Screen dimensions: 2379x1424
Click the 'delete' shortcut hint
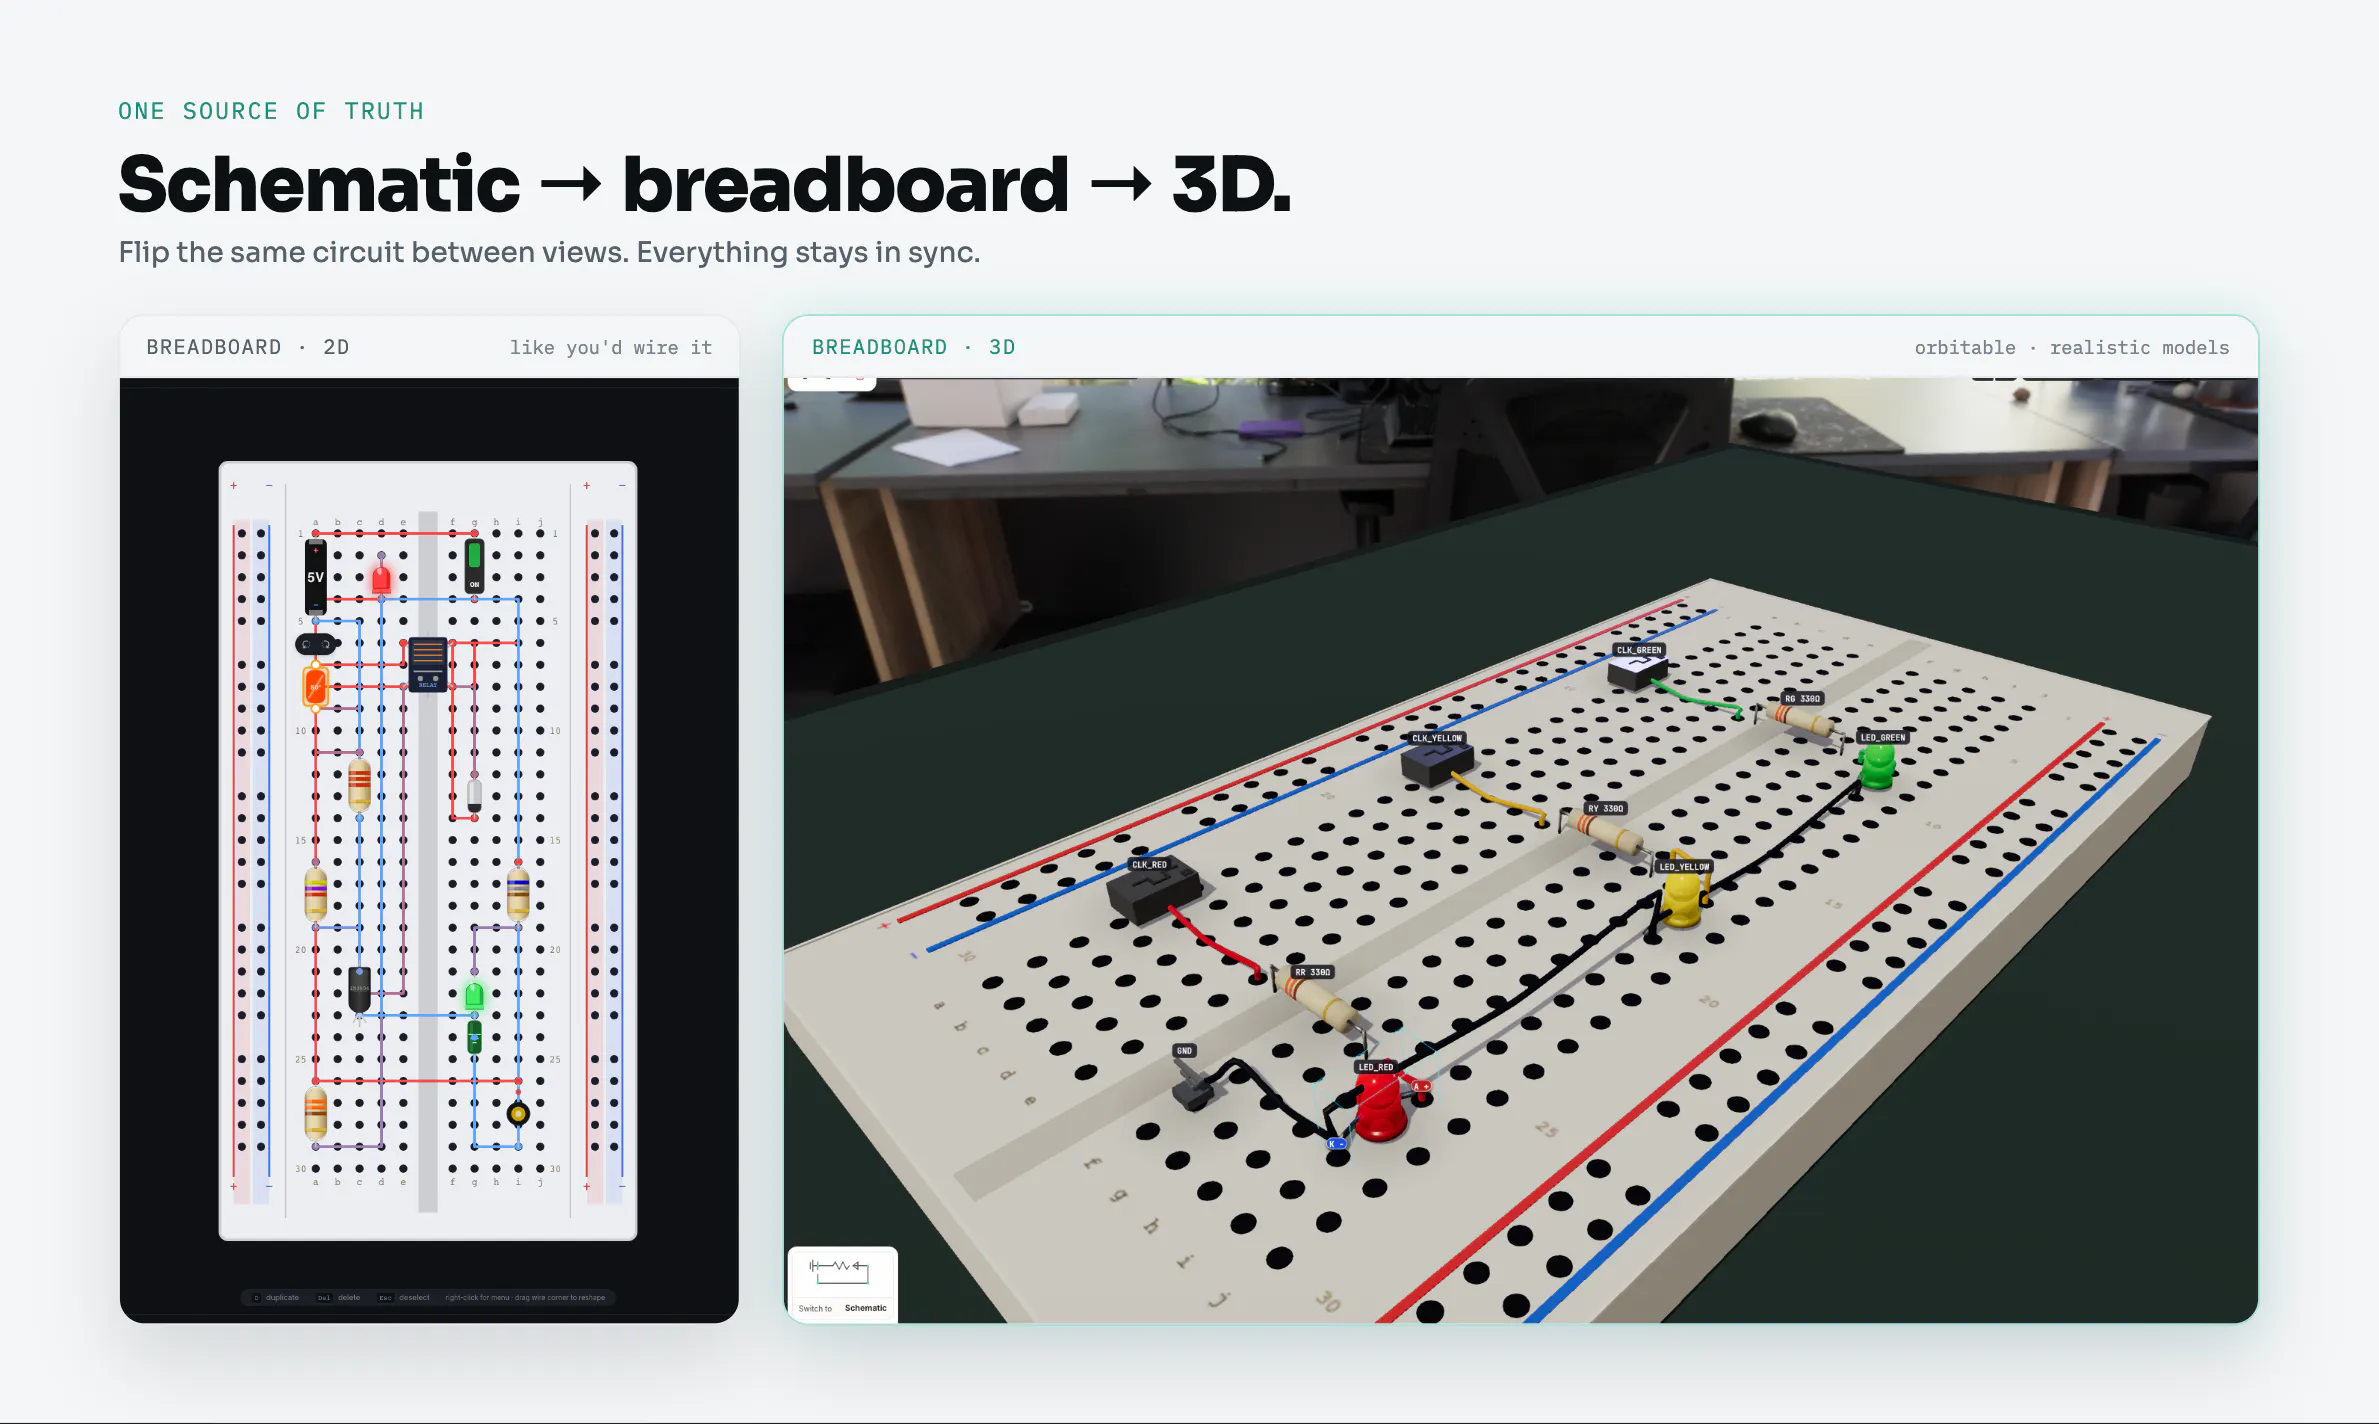[x=339, y=1297]
